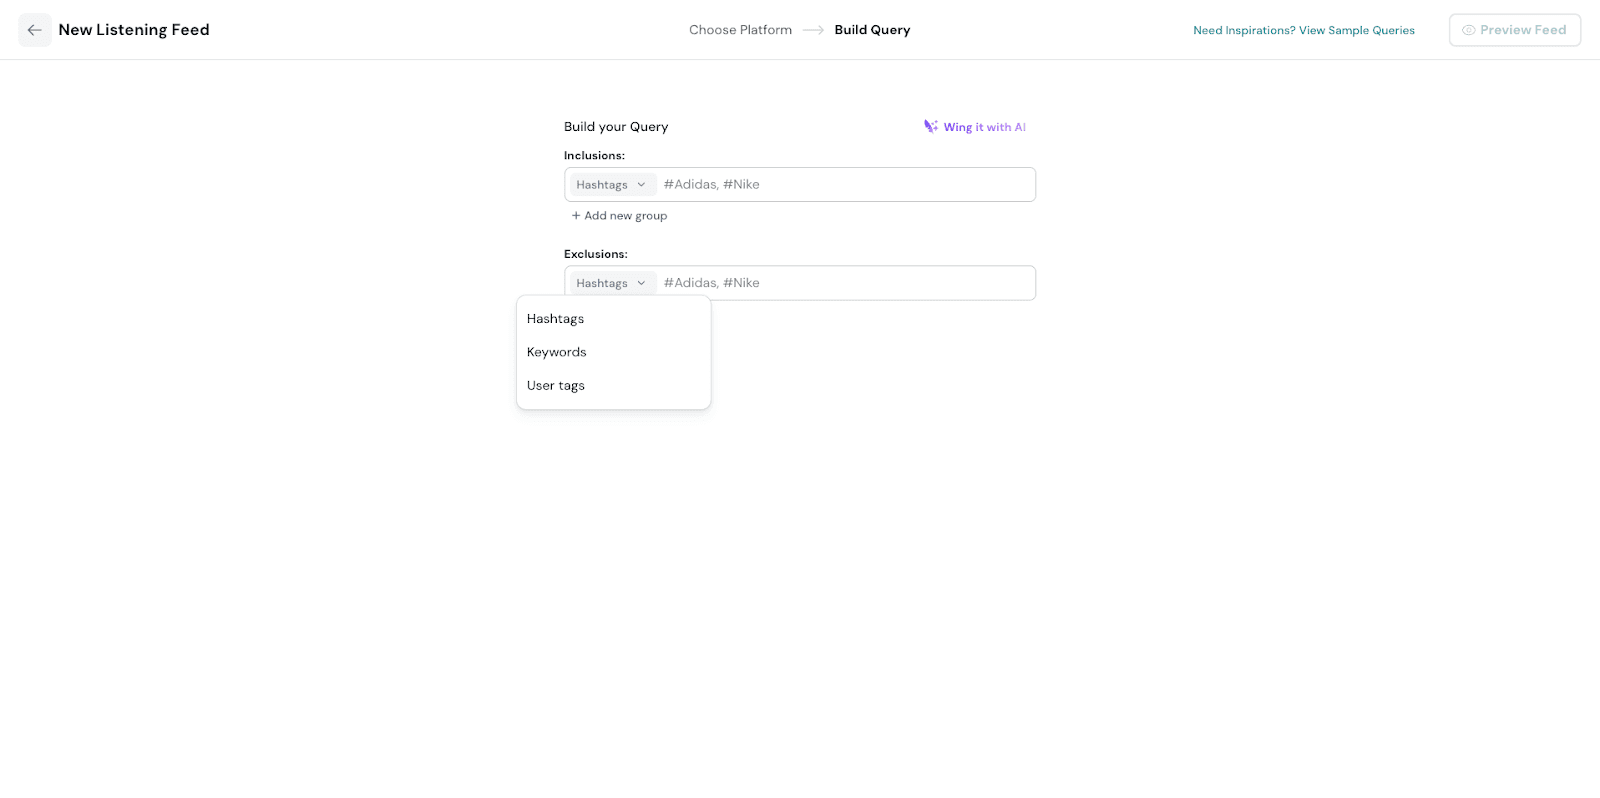Go to the Choose Platform step

coord(740,30)
